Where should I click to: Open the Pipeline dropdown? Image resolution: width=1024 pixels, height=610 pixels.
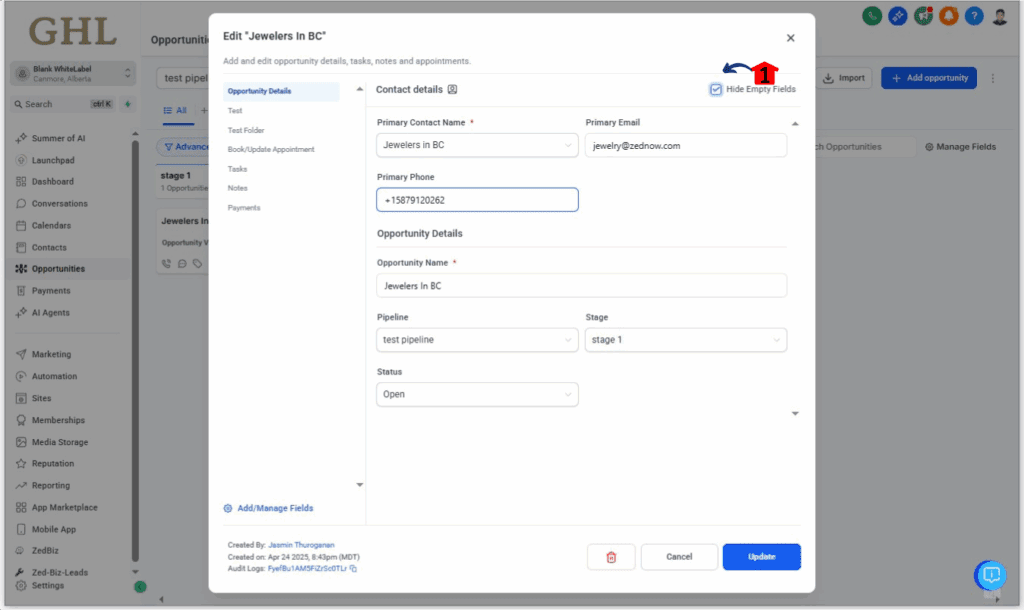[477, 340]
